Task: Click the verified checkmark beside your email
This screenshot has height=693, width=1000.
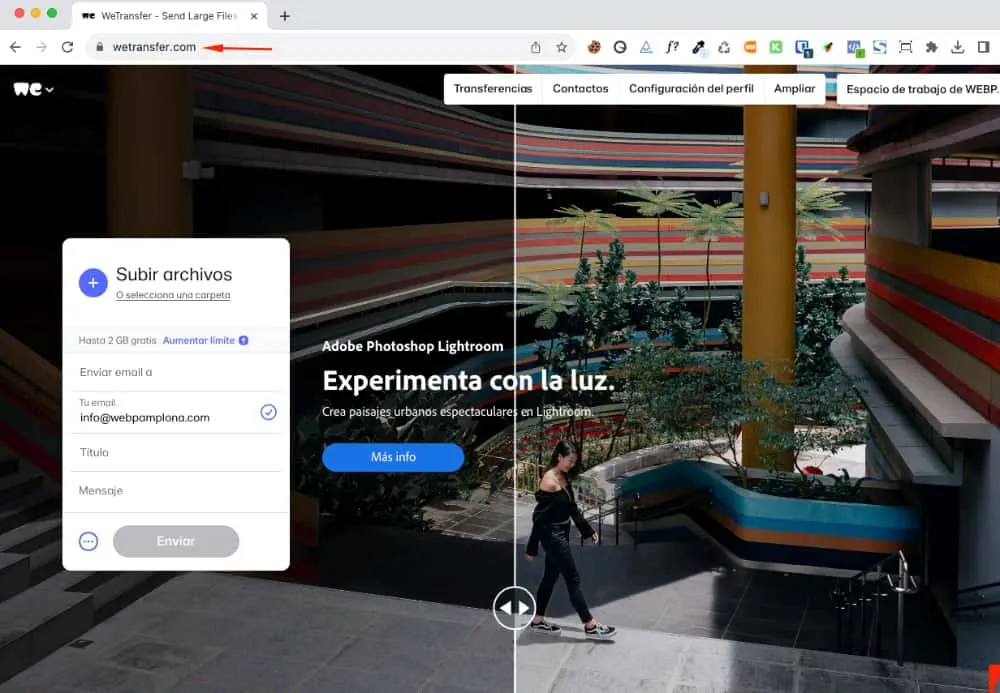Action: click(x=268, y=412)
